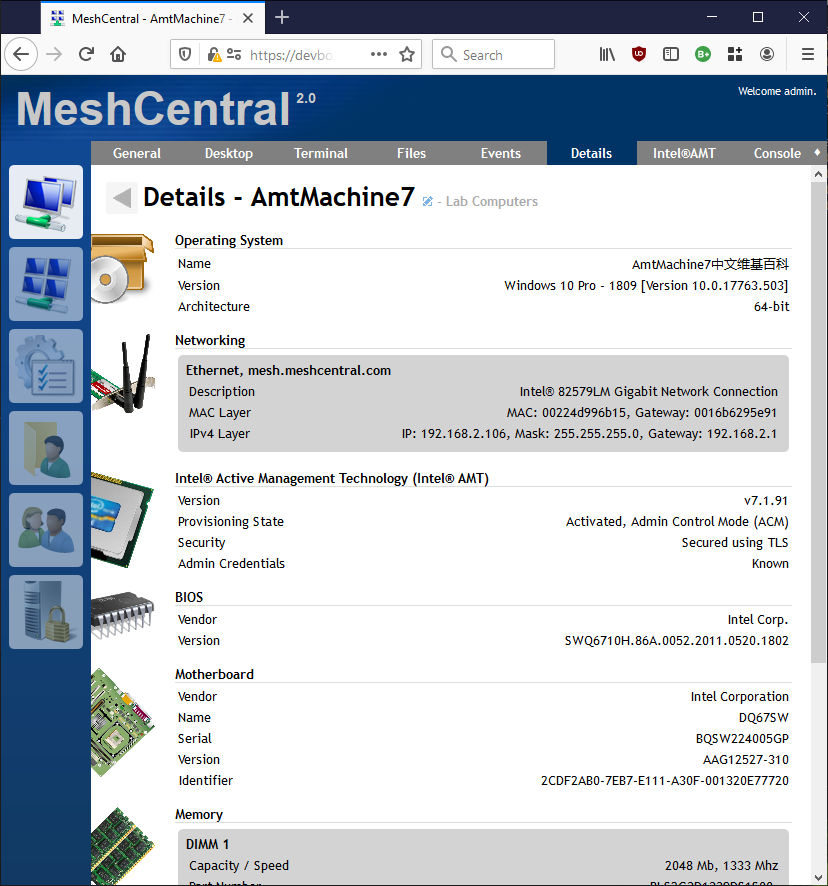Close the MeshCentral browser tab
Viewport: 828px width, 886px height.
[248, 18]
